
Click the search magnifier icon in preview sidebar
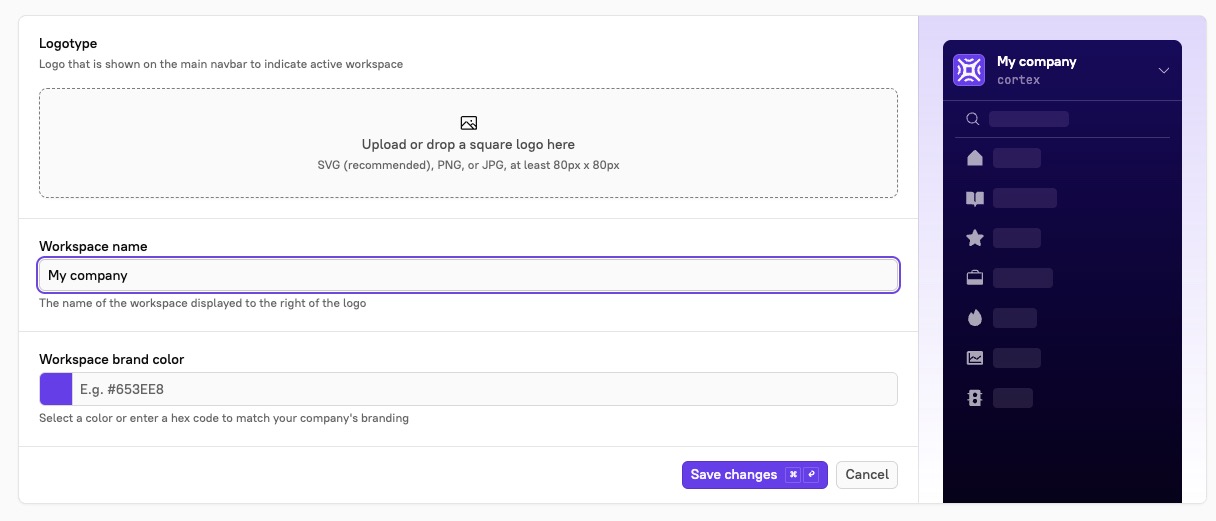pos(972,119)
